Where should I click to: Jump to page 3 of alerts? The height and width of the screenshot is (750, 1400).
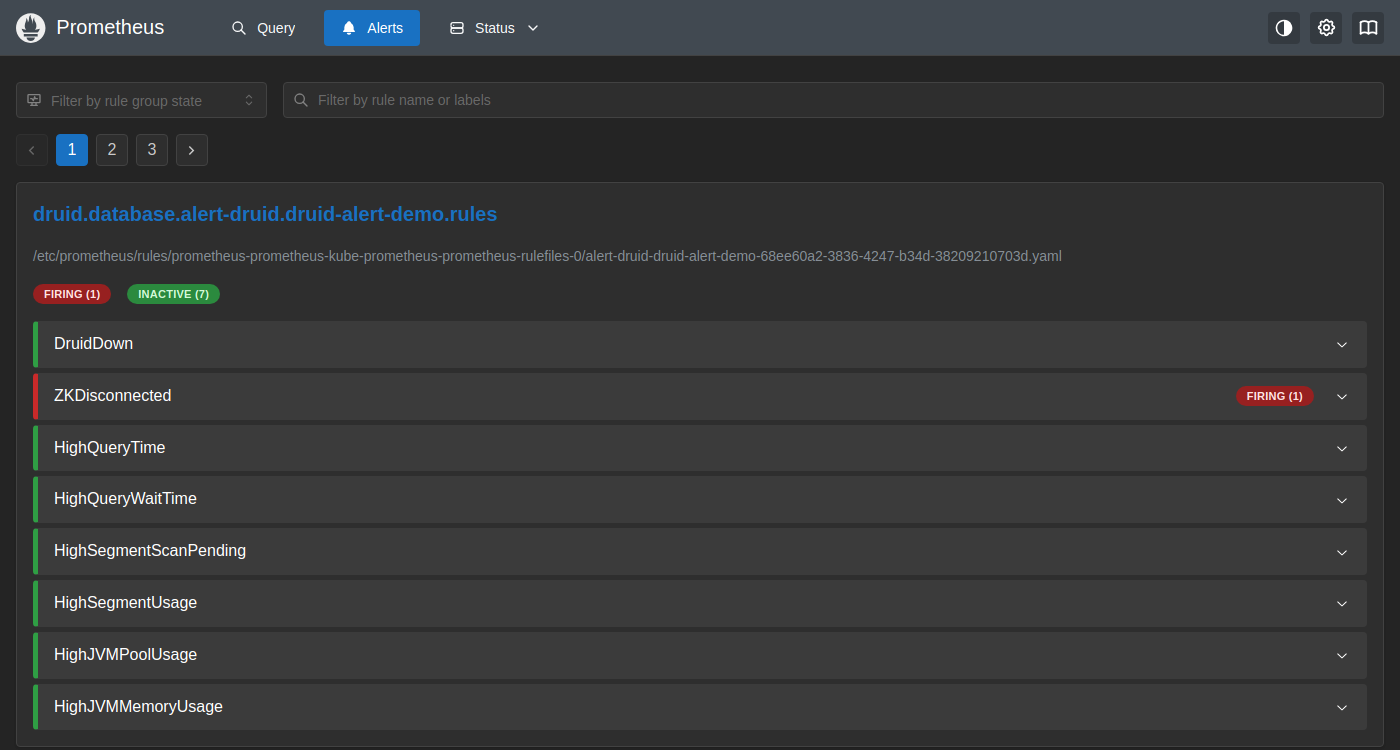[152, 150]
